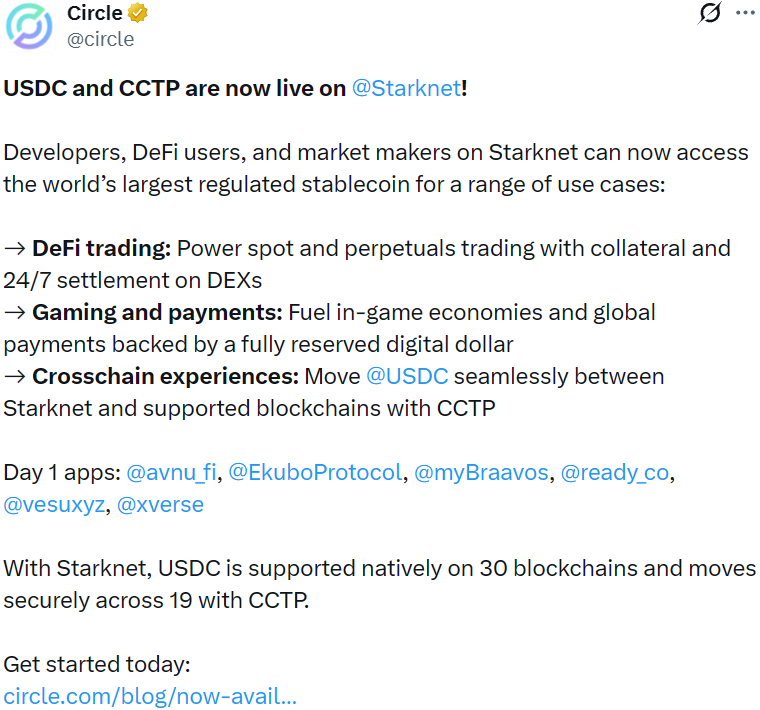
Task: Click the "Gaming and payments:" bold text
Action: tap(157, 312)
